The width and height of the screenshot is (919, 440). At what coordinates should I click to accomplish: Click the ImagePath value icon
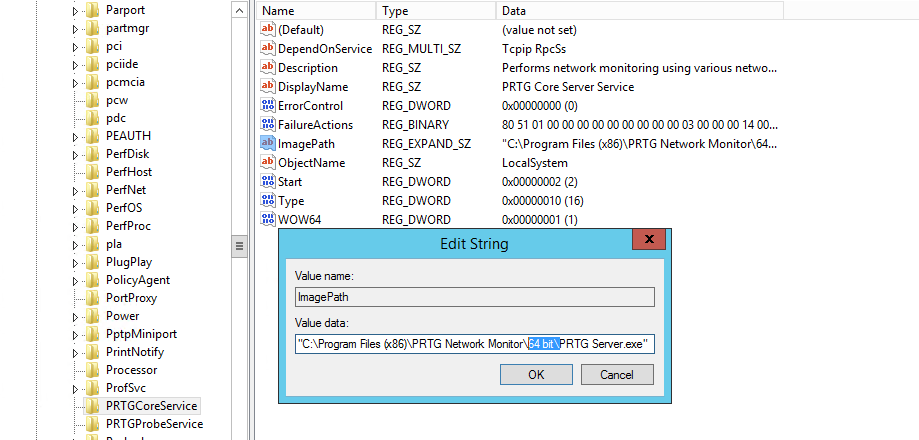(x=268, y=144)
